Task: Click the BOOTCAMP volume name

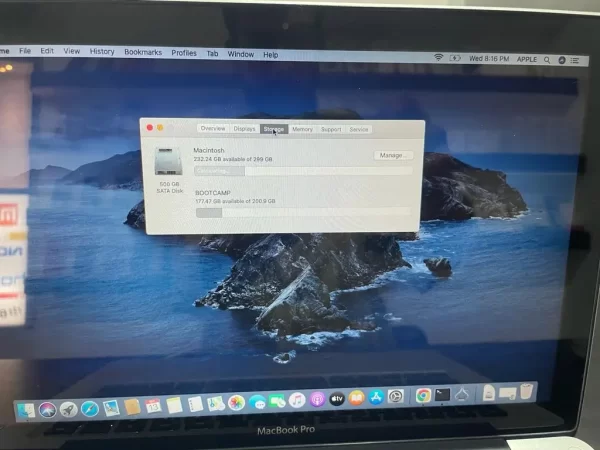Action: pyautogui.click(x=213, y=193)
